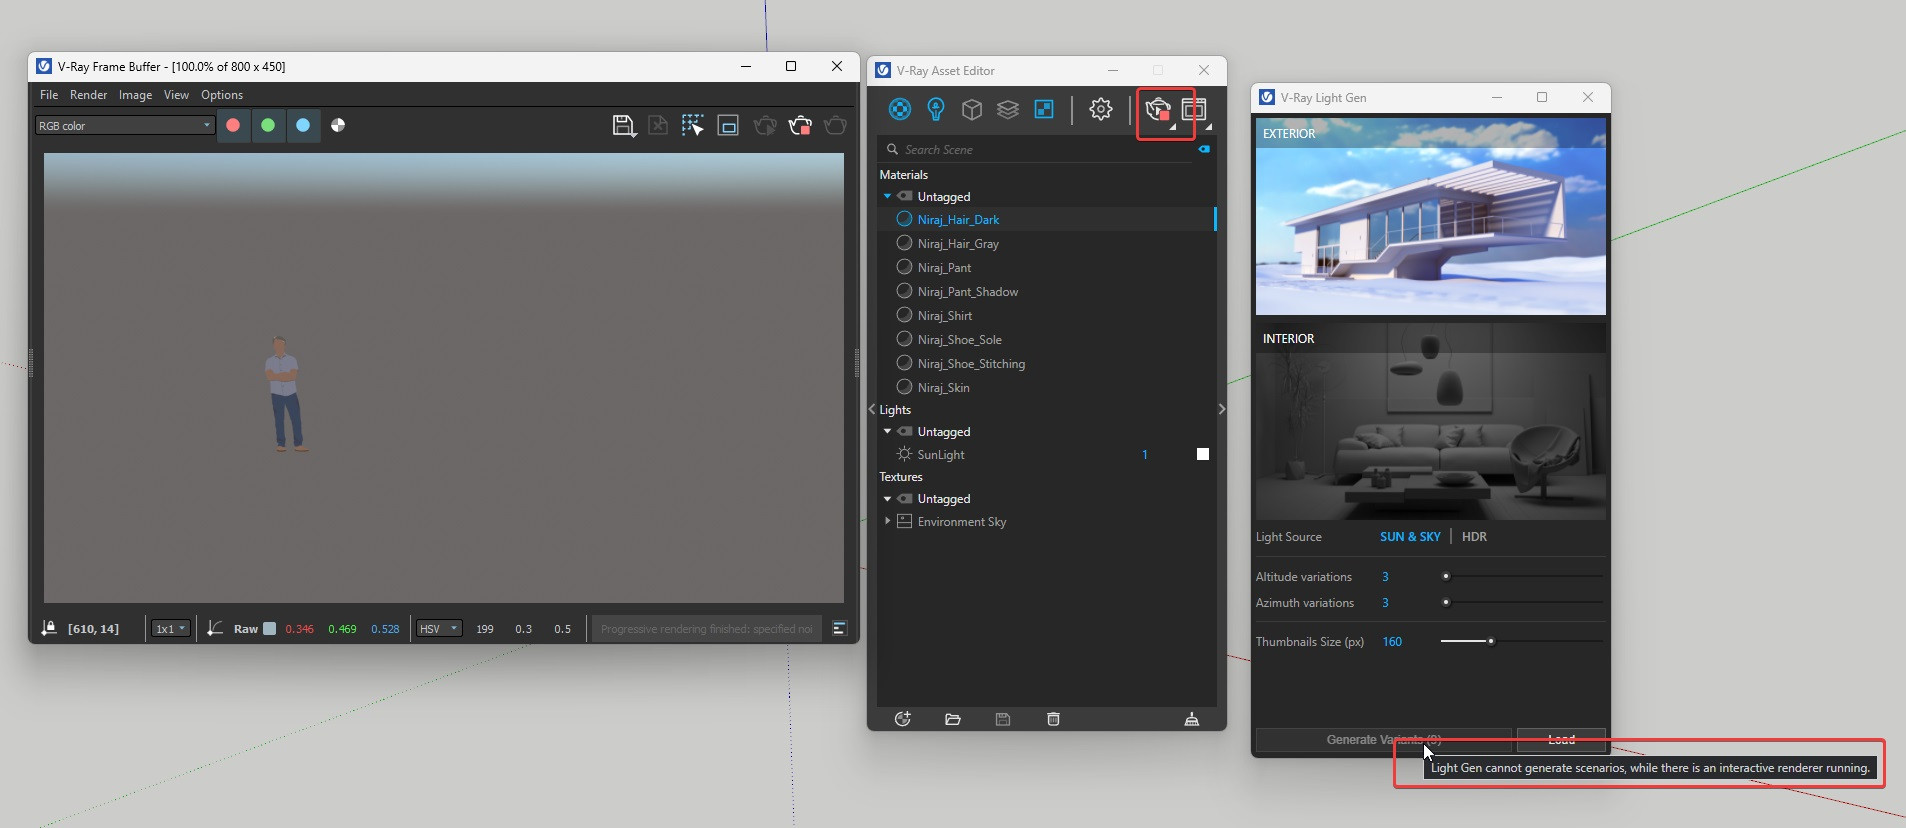The height and width of the screenshot is (828, 1906).
Task: Click the pixel info lock icon in status bar
Action: click(x=49, y=628)
